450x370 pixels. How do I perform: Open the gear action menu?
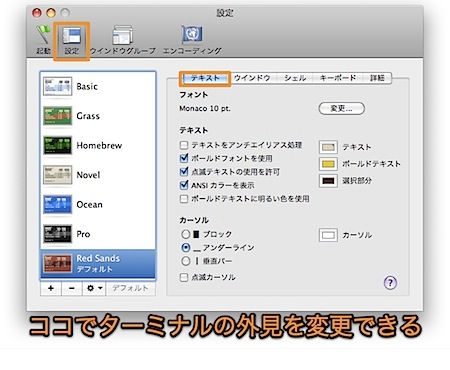[94, 288]
